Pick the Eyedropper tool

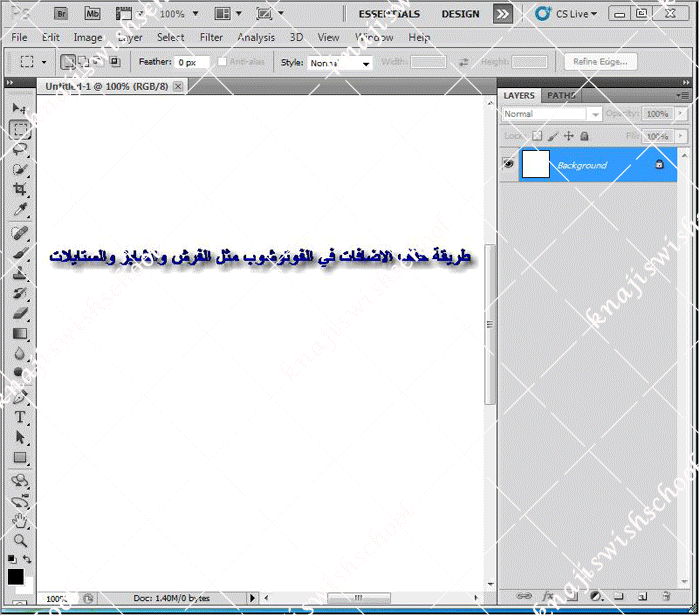tap(19, 209)
